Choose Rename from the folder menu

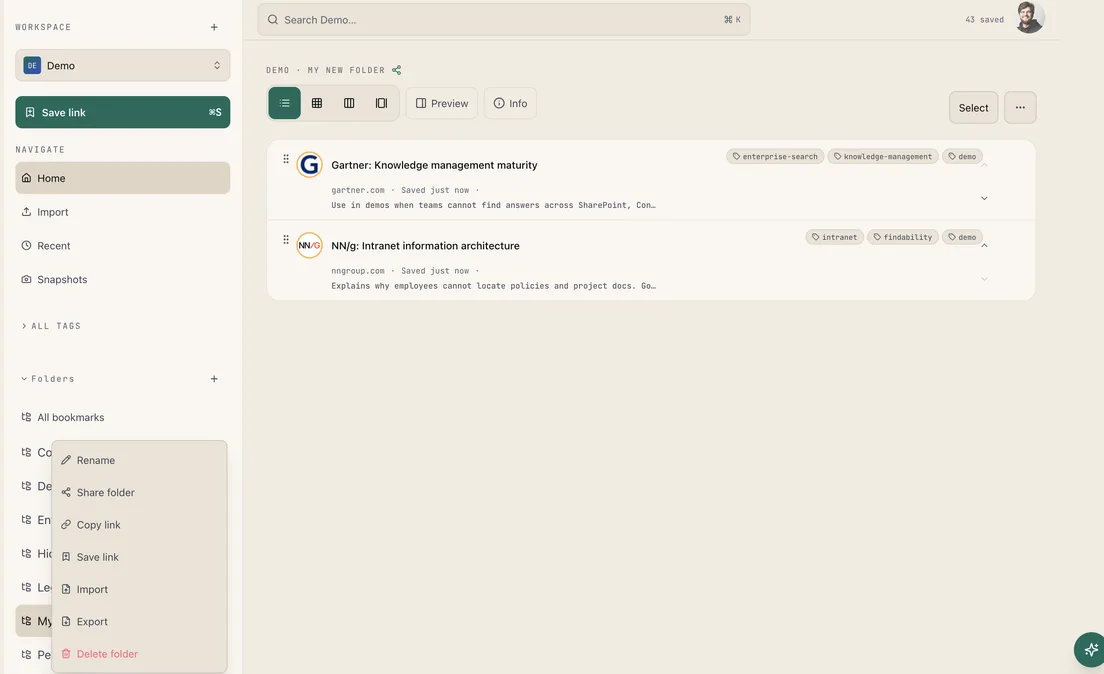[139, 460]
